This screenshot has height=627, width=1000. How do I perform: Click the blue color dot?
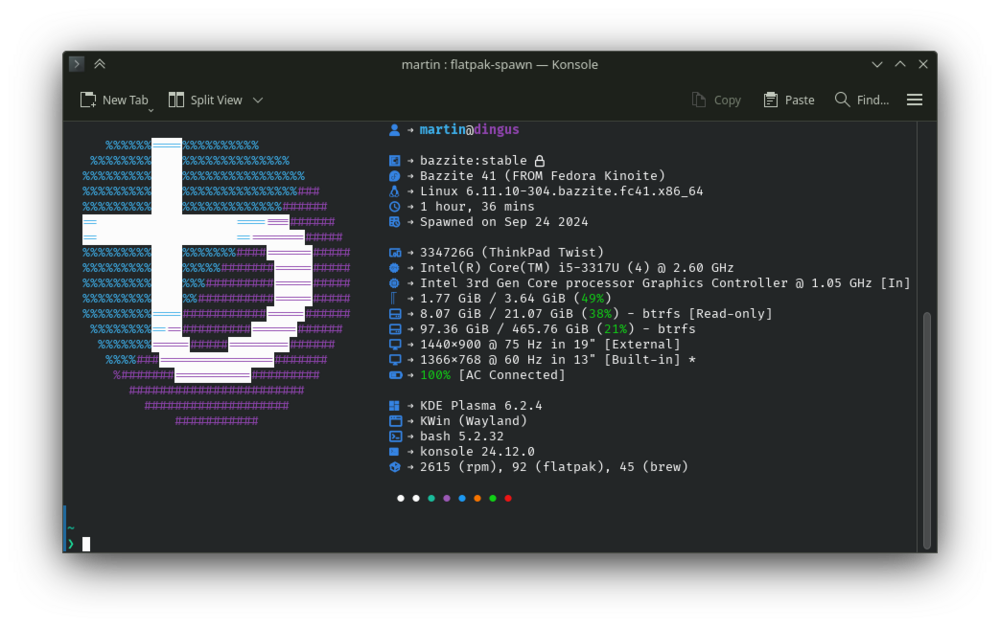pos(462,498)
